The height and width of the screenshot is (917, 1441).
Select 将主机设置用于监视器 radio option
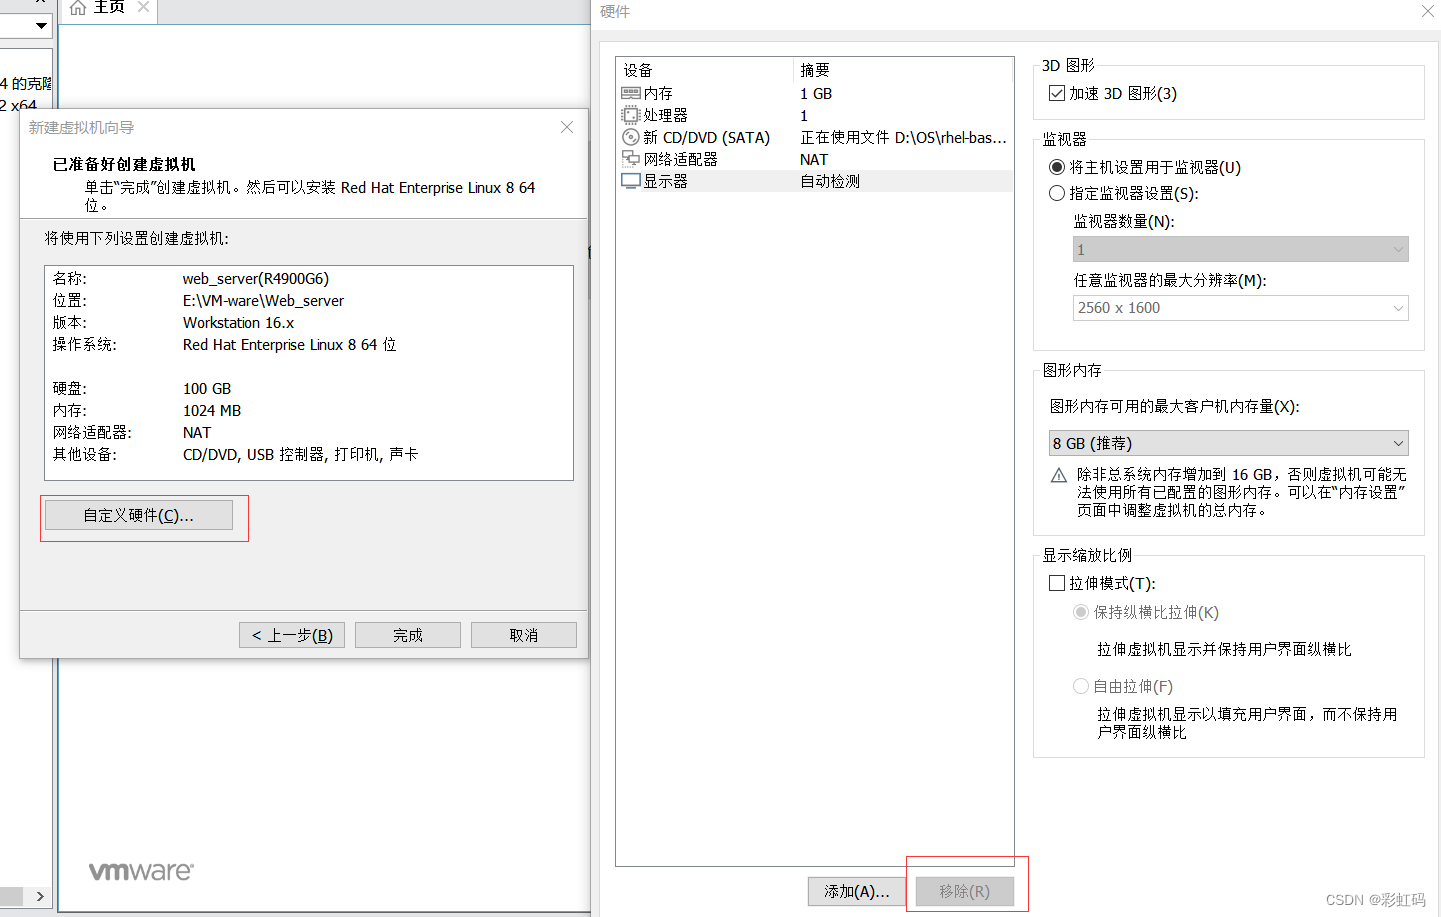click(1057, 167)
